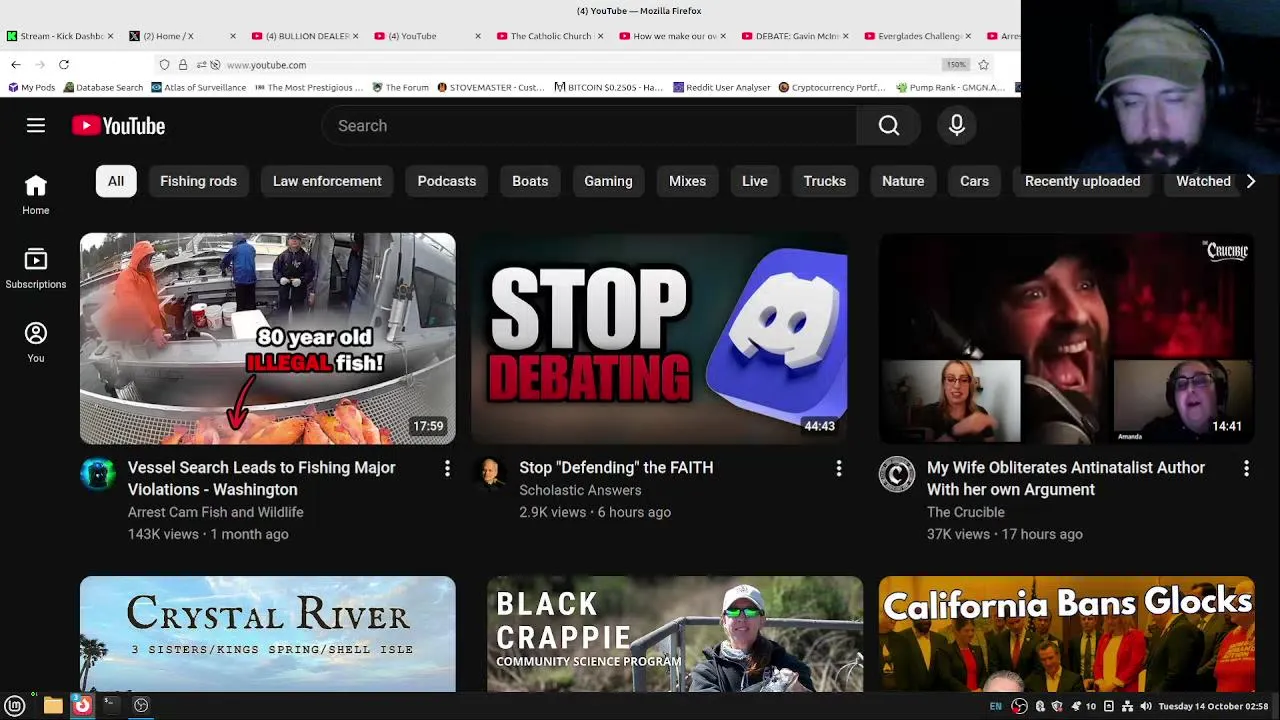Open options menu for My Wife Obliterates video
The height and width of the screenshot is (720, 1280).
1246,468
